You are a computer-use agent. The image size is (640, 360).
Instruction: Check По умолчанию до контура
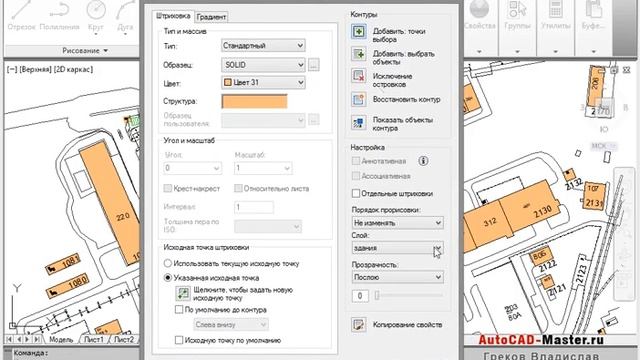[x=179, y=309]
